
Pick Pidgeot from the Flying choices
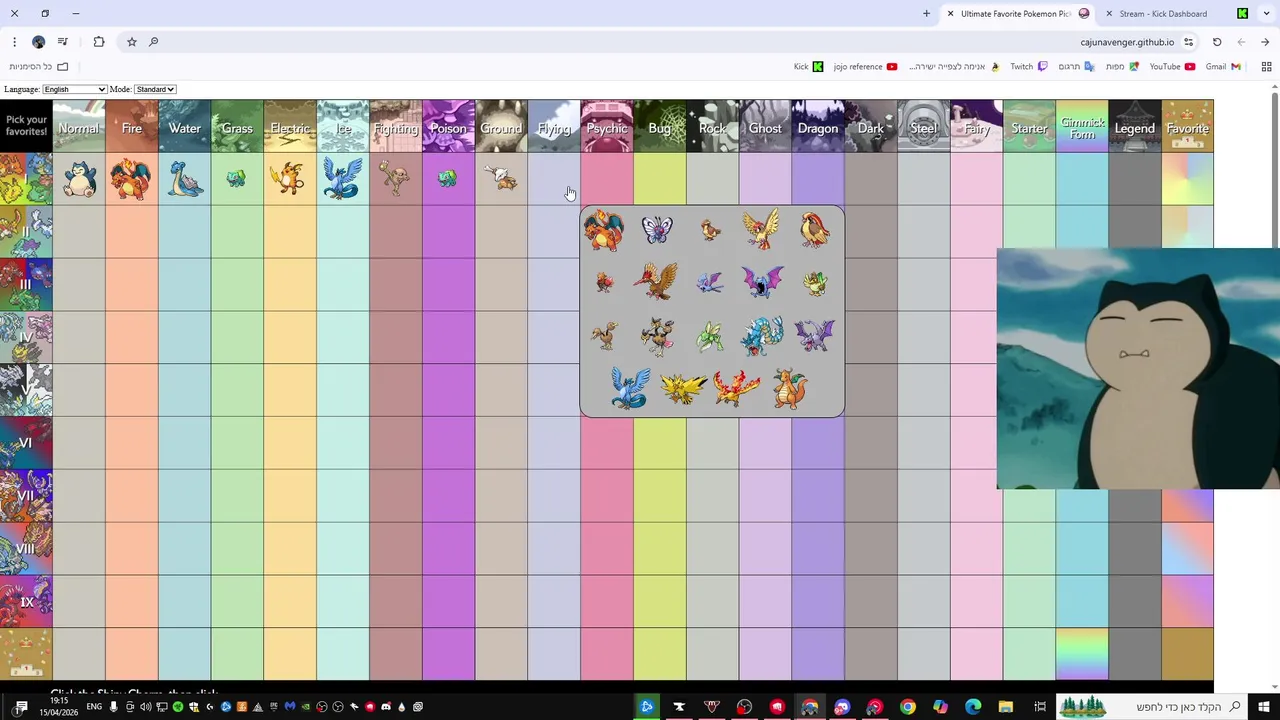pos(815,229)
